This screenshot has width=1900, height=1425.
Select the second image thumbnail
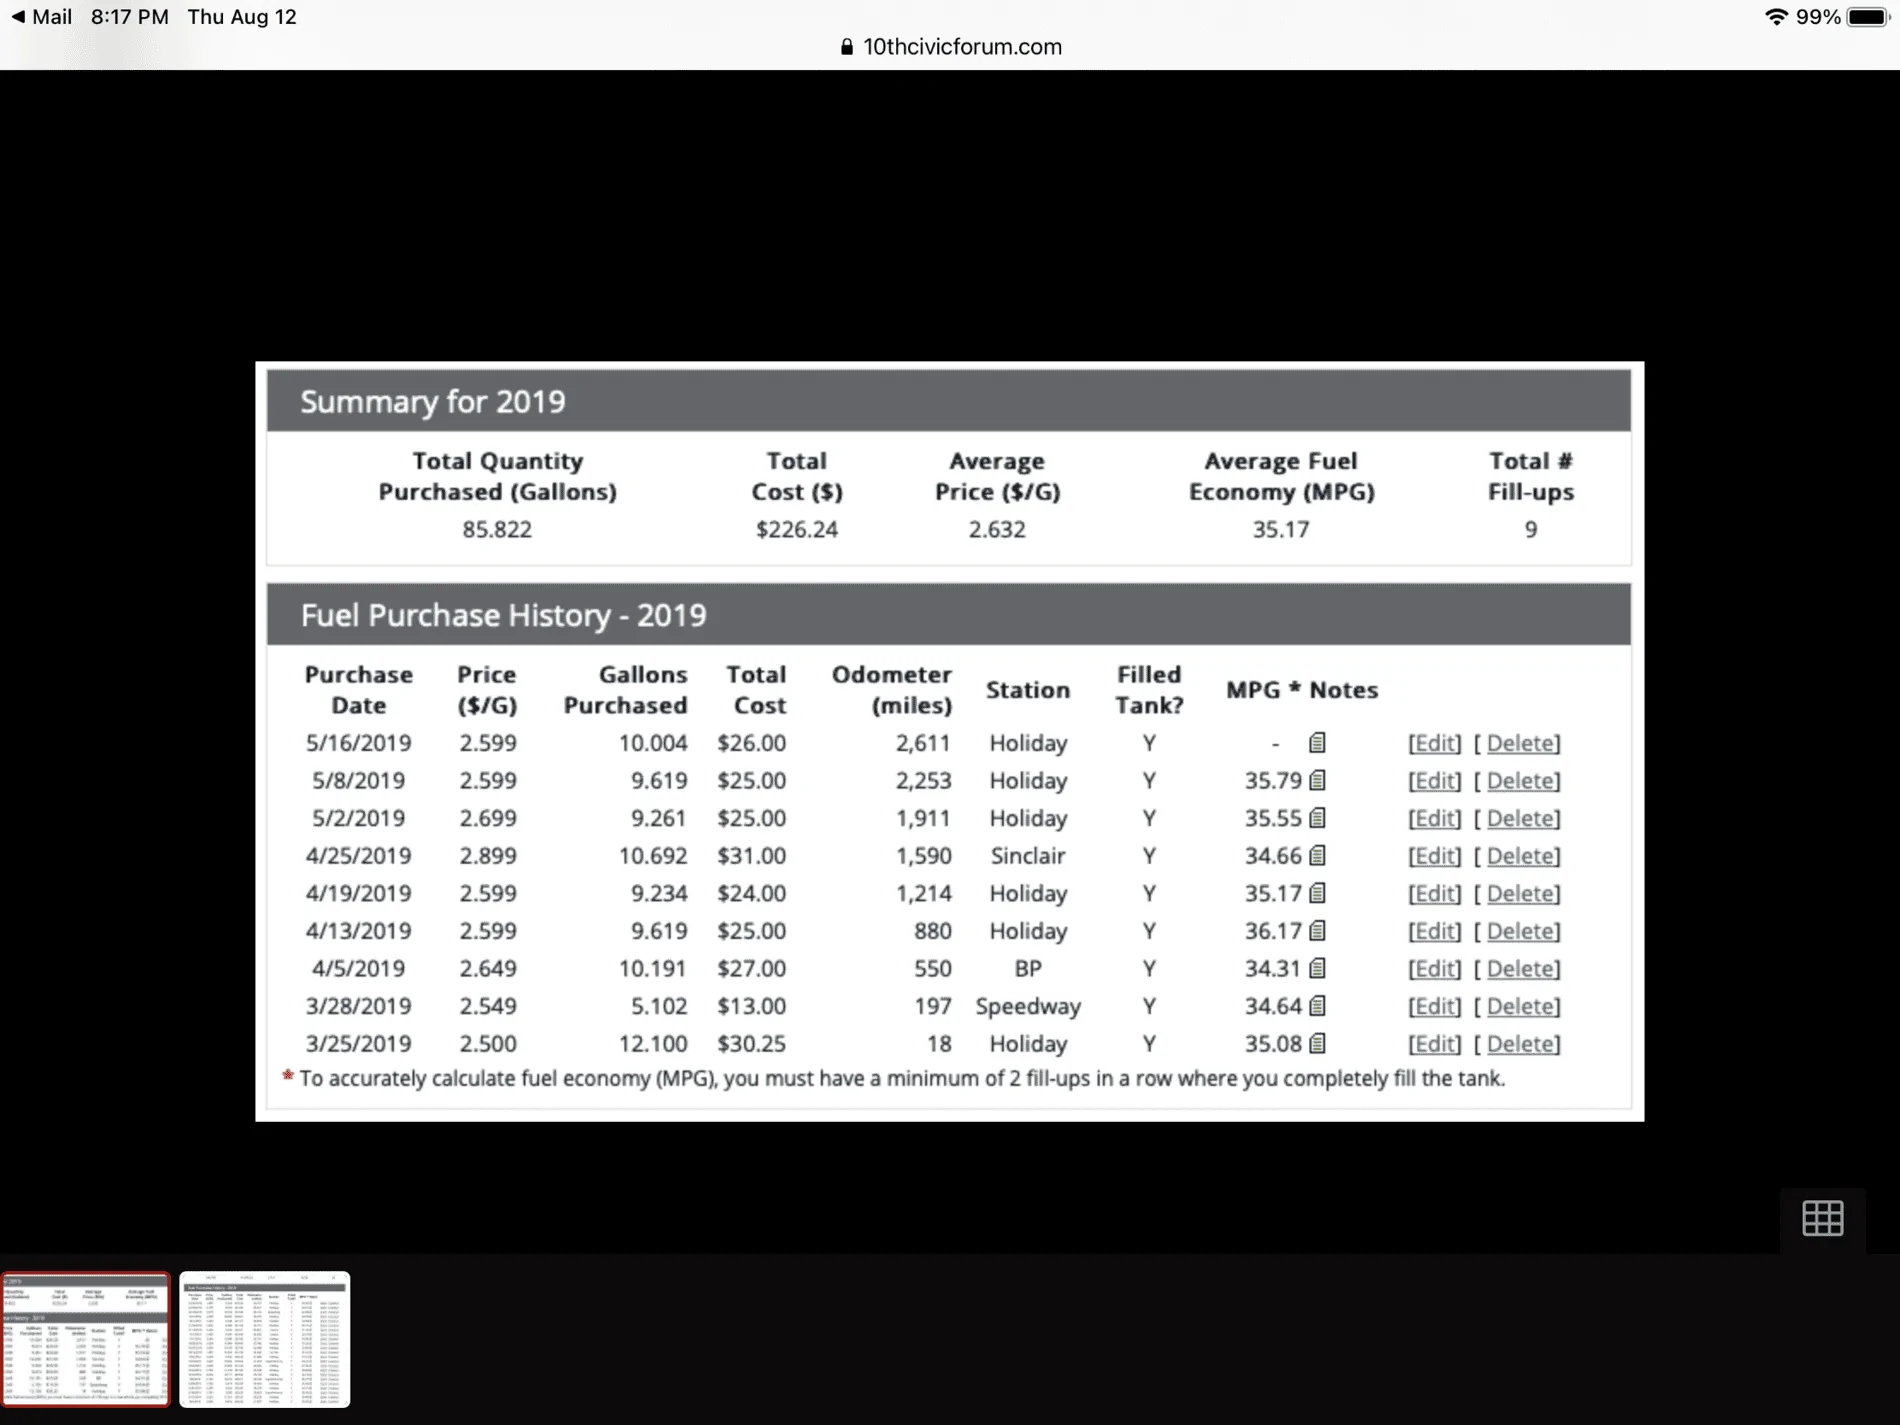click(x=265, y=1339)
